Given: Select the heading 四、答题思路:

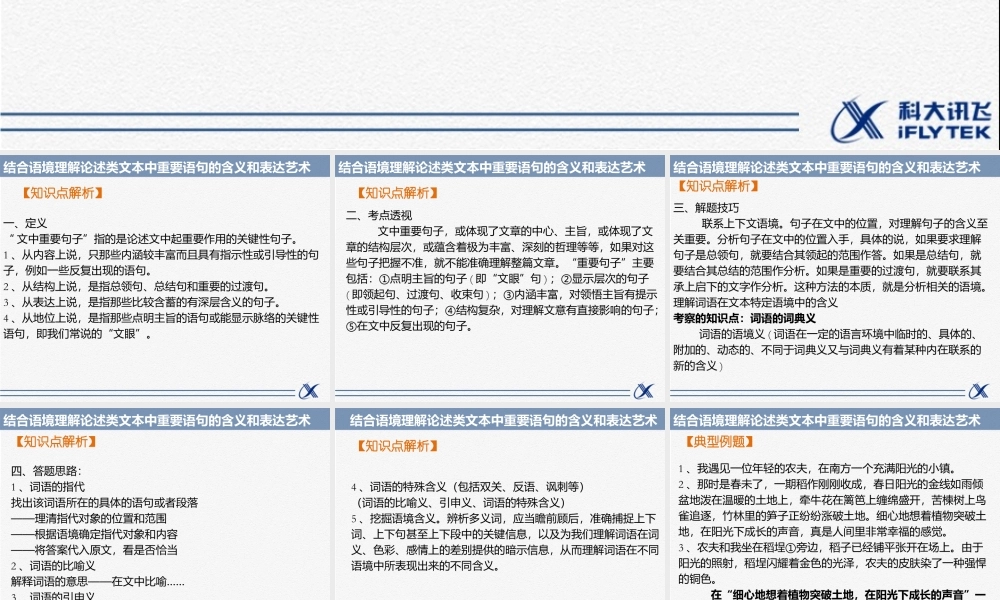Looking at the screenshot, I should pos(46,471).
